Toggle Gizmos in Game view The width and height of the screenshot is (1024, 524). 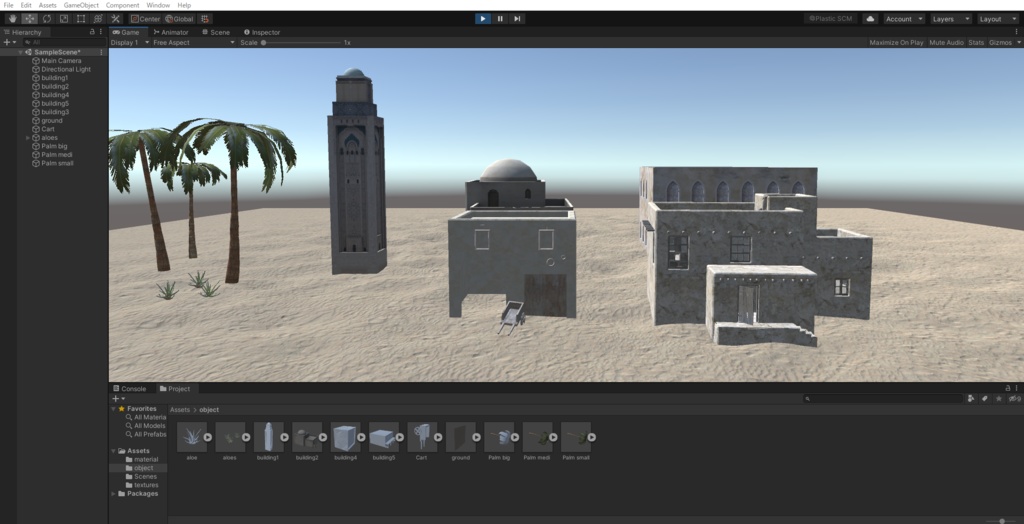[x=1000, y=42]
